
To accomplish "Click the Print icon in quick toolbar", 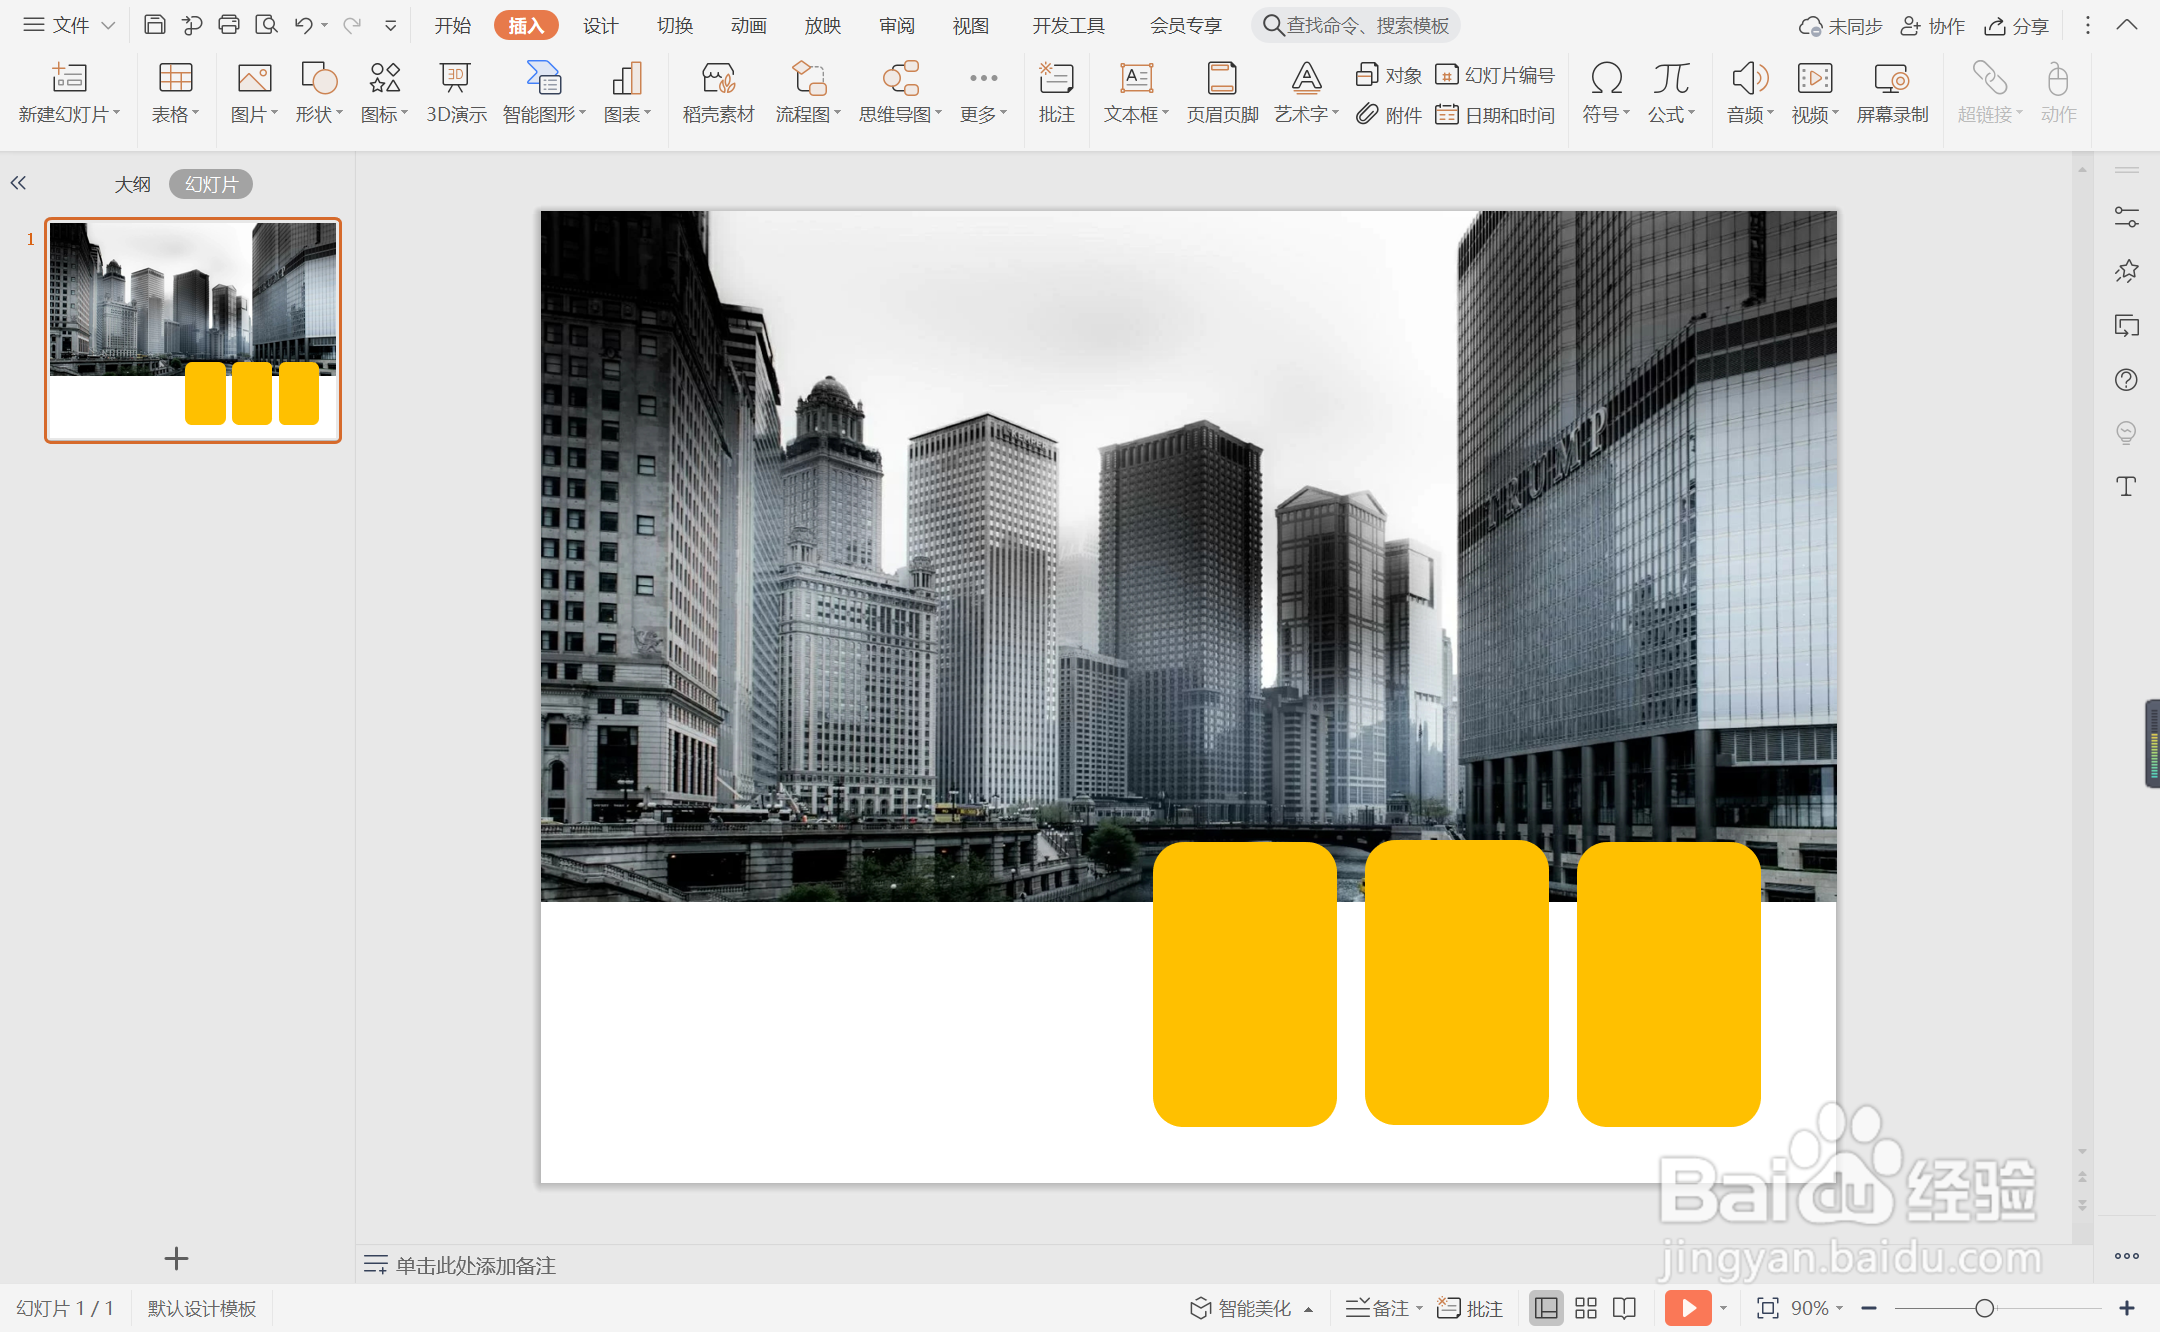I will [229, 25].
